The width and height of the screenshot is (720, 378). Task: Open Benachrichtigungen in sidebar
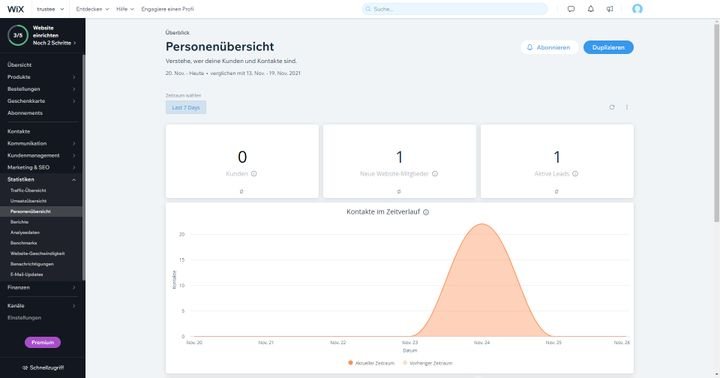tap(32, 264)
